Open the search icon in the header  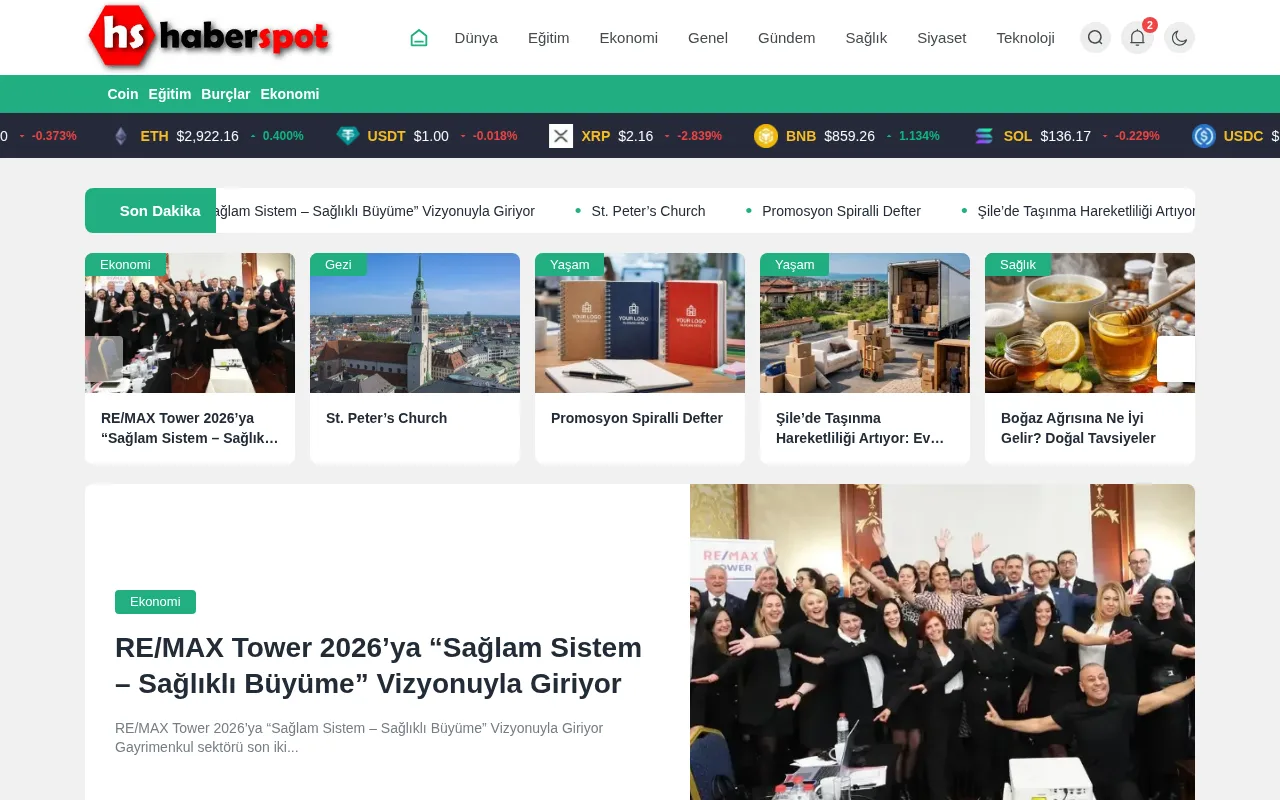point(1095,37)
